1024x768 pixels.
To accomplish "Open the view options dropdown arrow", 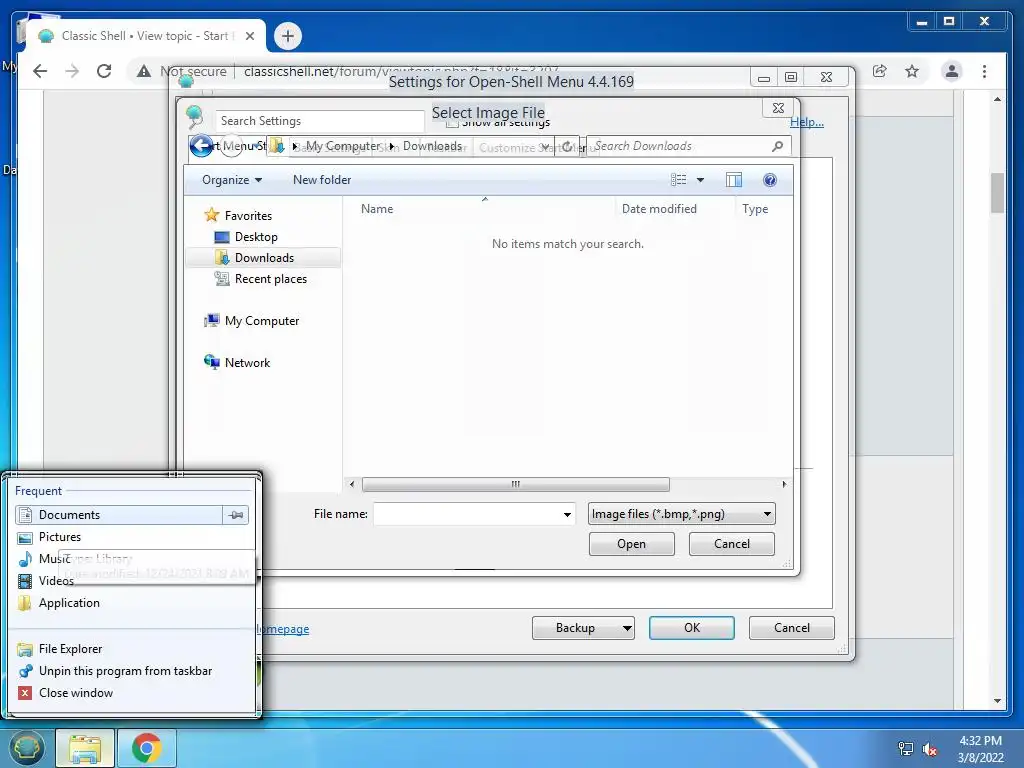I will click(x=700, y=180).
